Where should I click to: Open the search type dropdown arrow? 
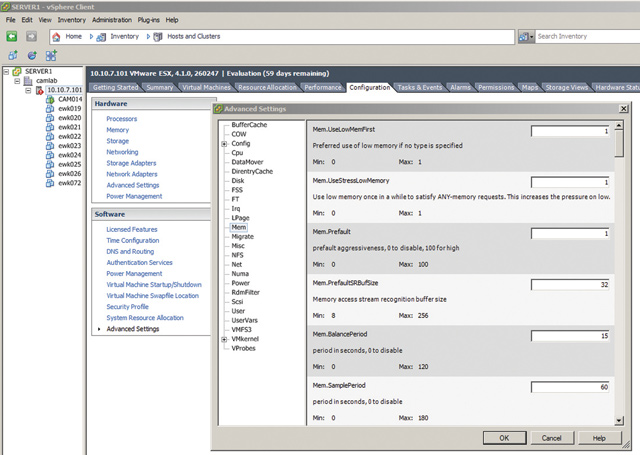[x=531, y=37]
